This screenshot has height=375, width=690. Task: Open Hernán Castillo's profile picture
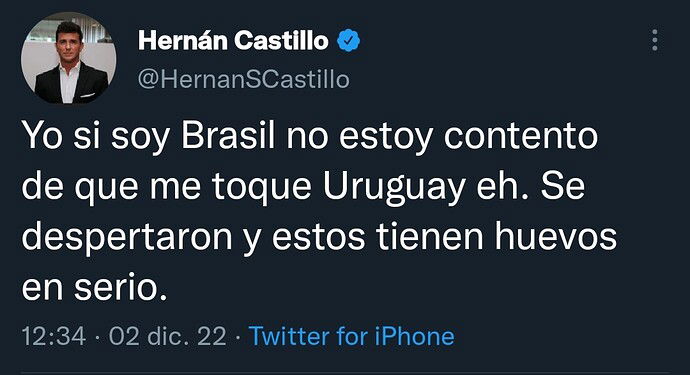(x=69, y=58)
